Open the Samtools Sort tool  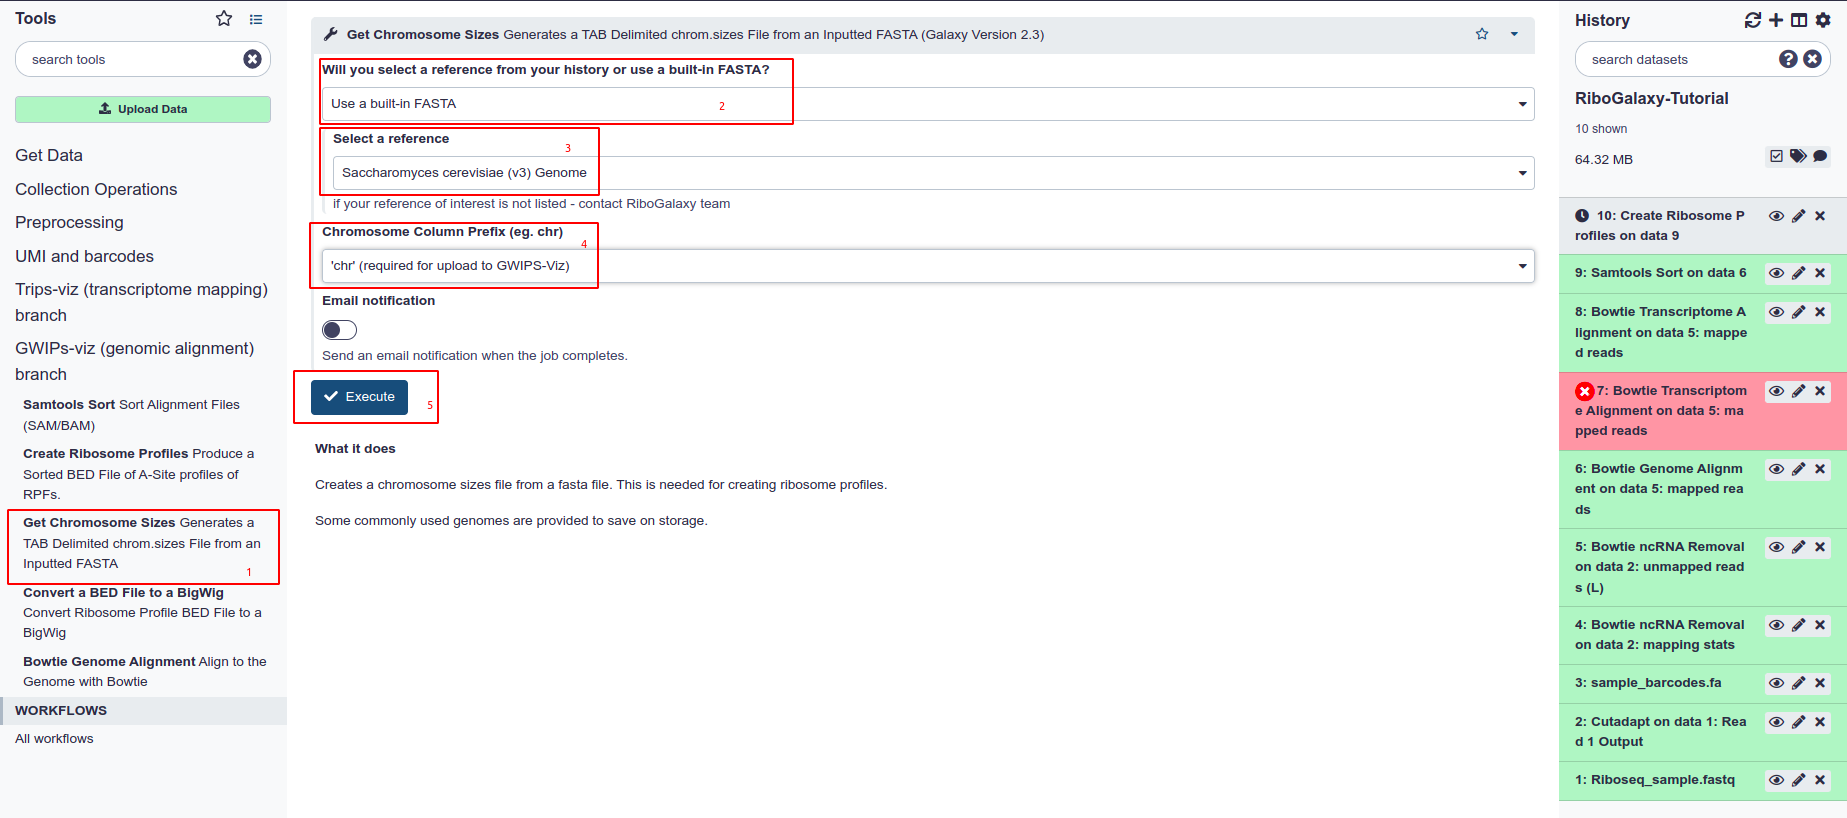point(131,415)
